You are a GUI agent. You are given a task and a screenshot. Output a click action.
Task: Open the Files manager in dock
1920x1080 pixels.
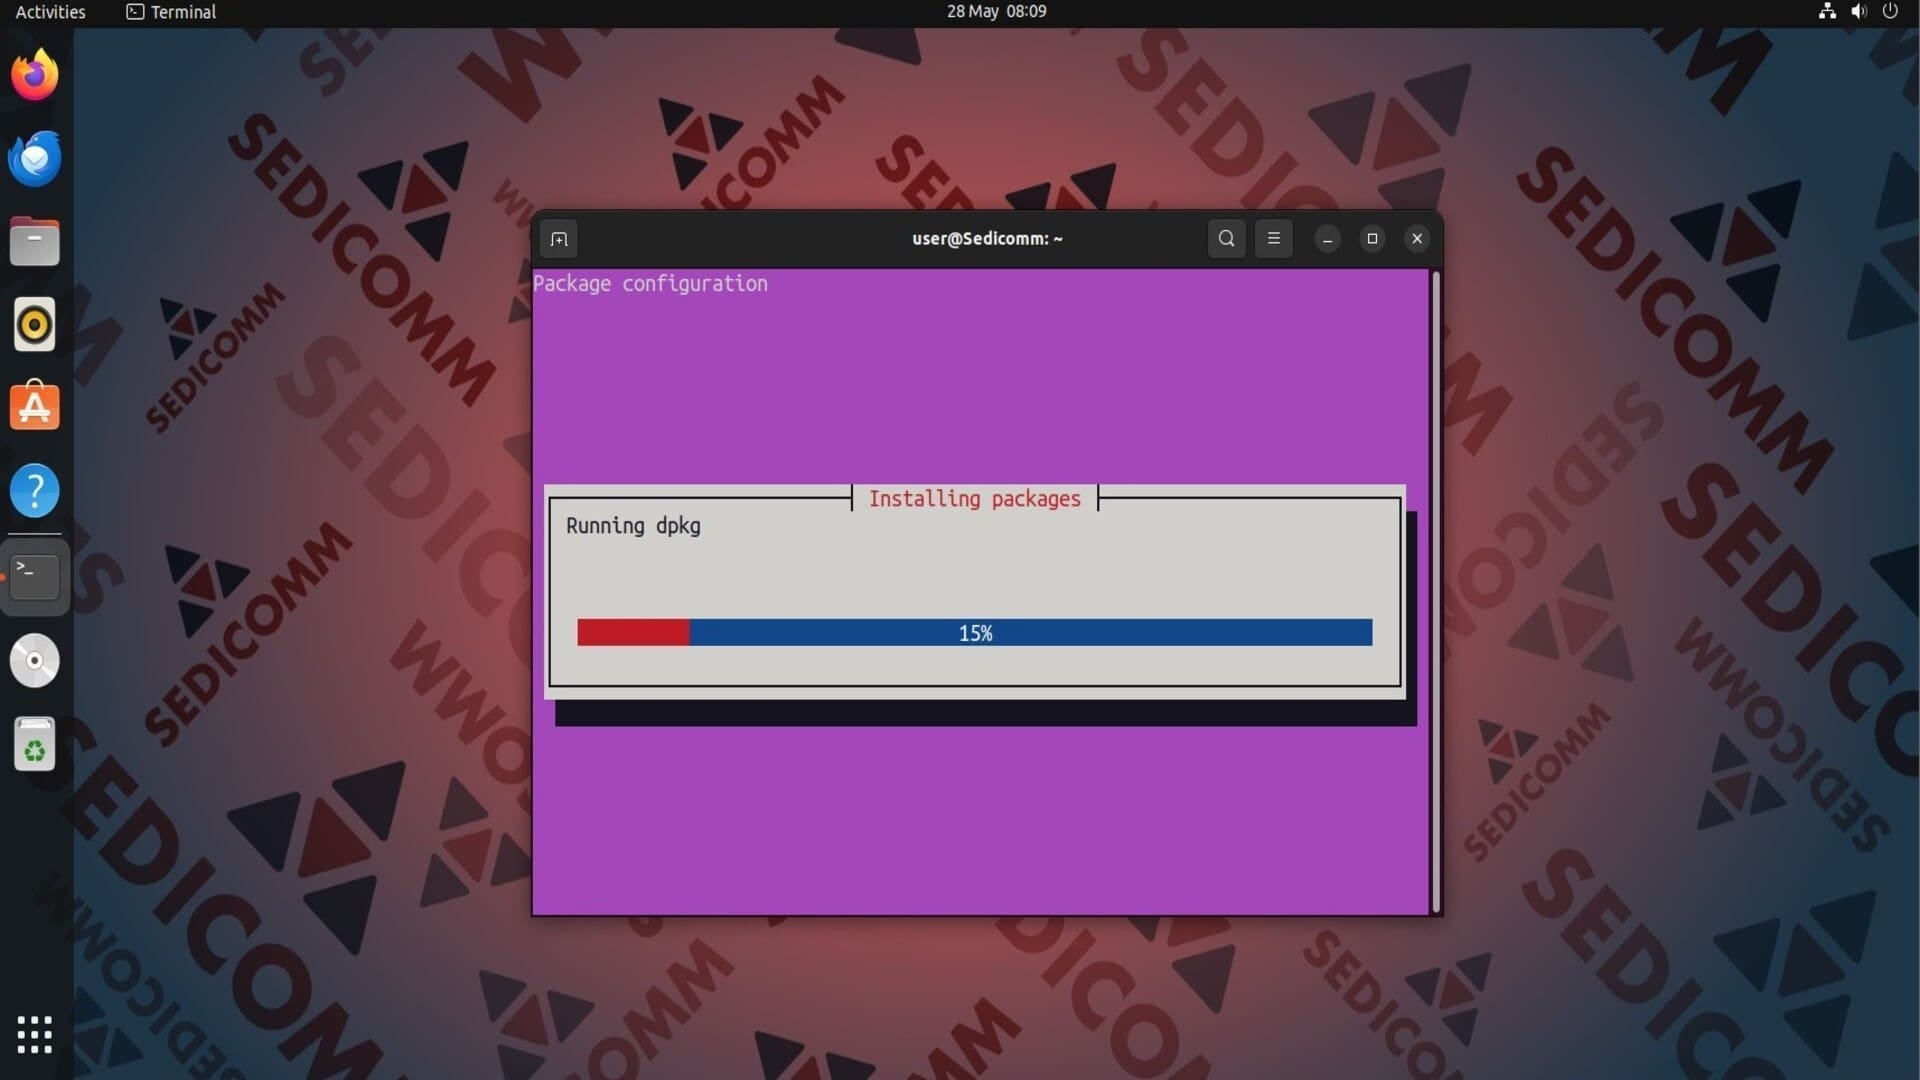pos(35,242)
